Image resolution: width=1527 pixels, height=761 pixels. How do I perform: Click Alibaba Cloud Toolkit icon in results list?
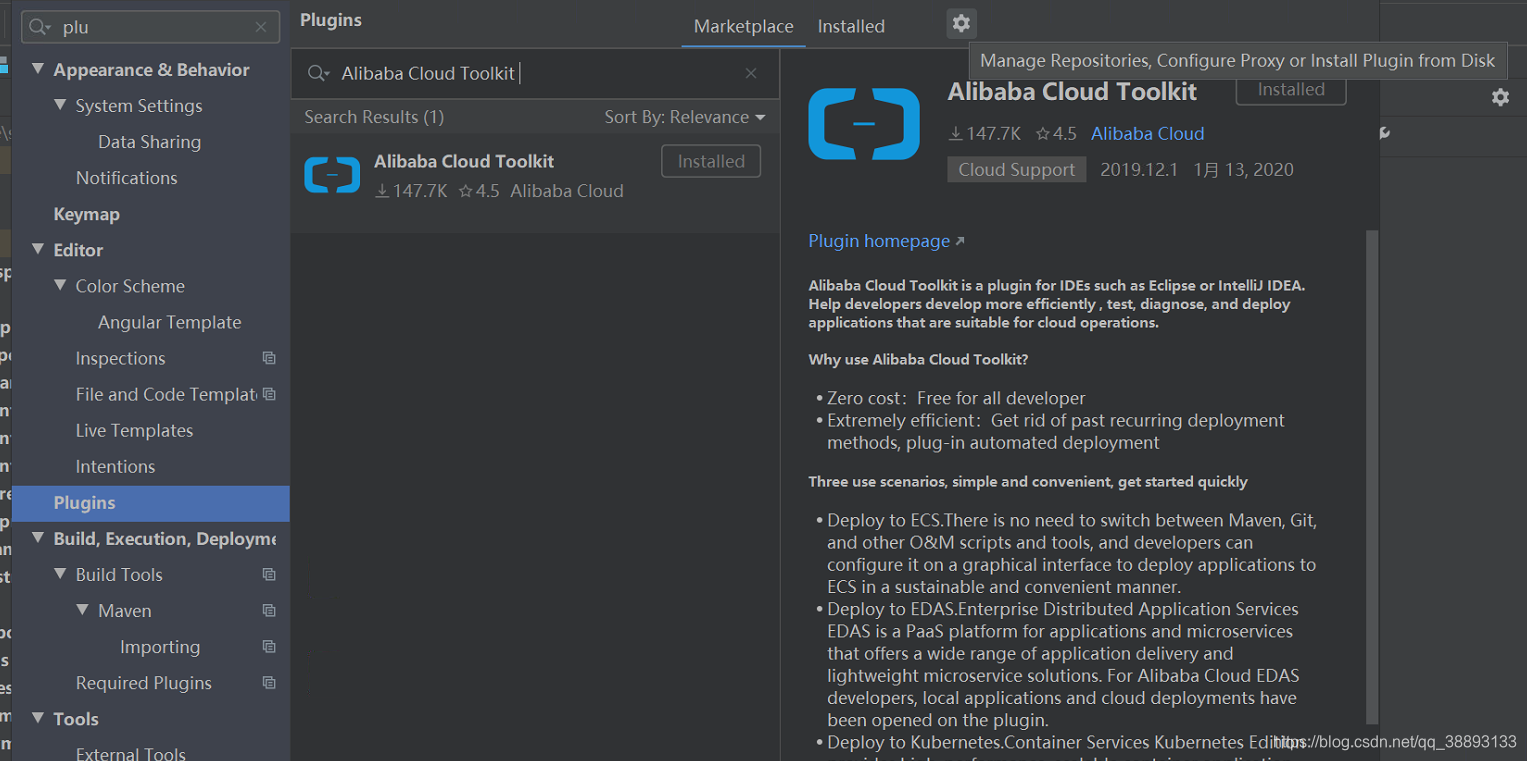coord(332,175)
